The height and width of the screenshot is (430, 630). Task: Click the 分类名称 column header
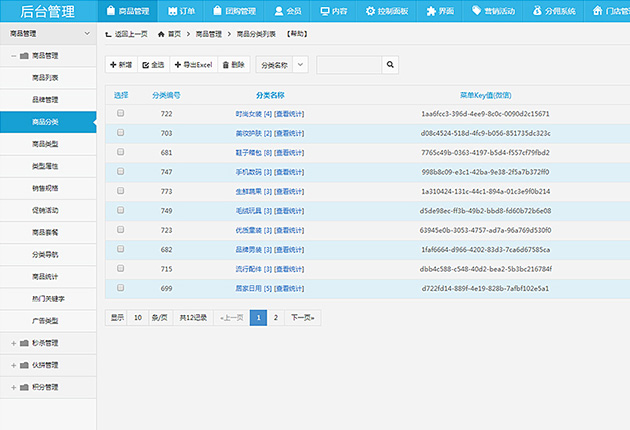[x=270, y=96]
